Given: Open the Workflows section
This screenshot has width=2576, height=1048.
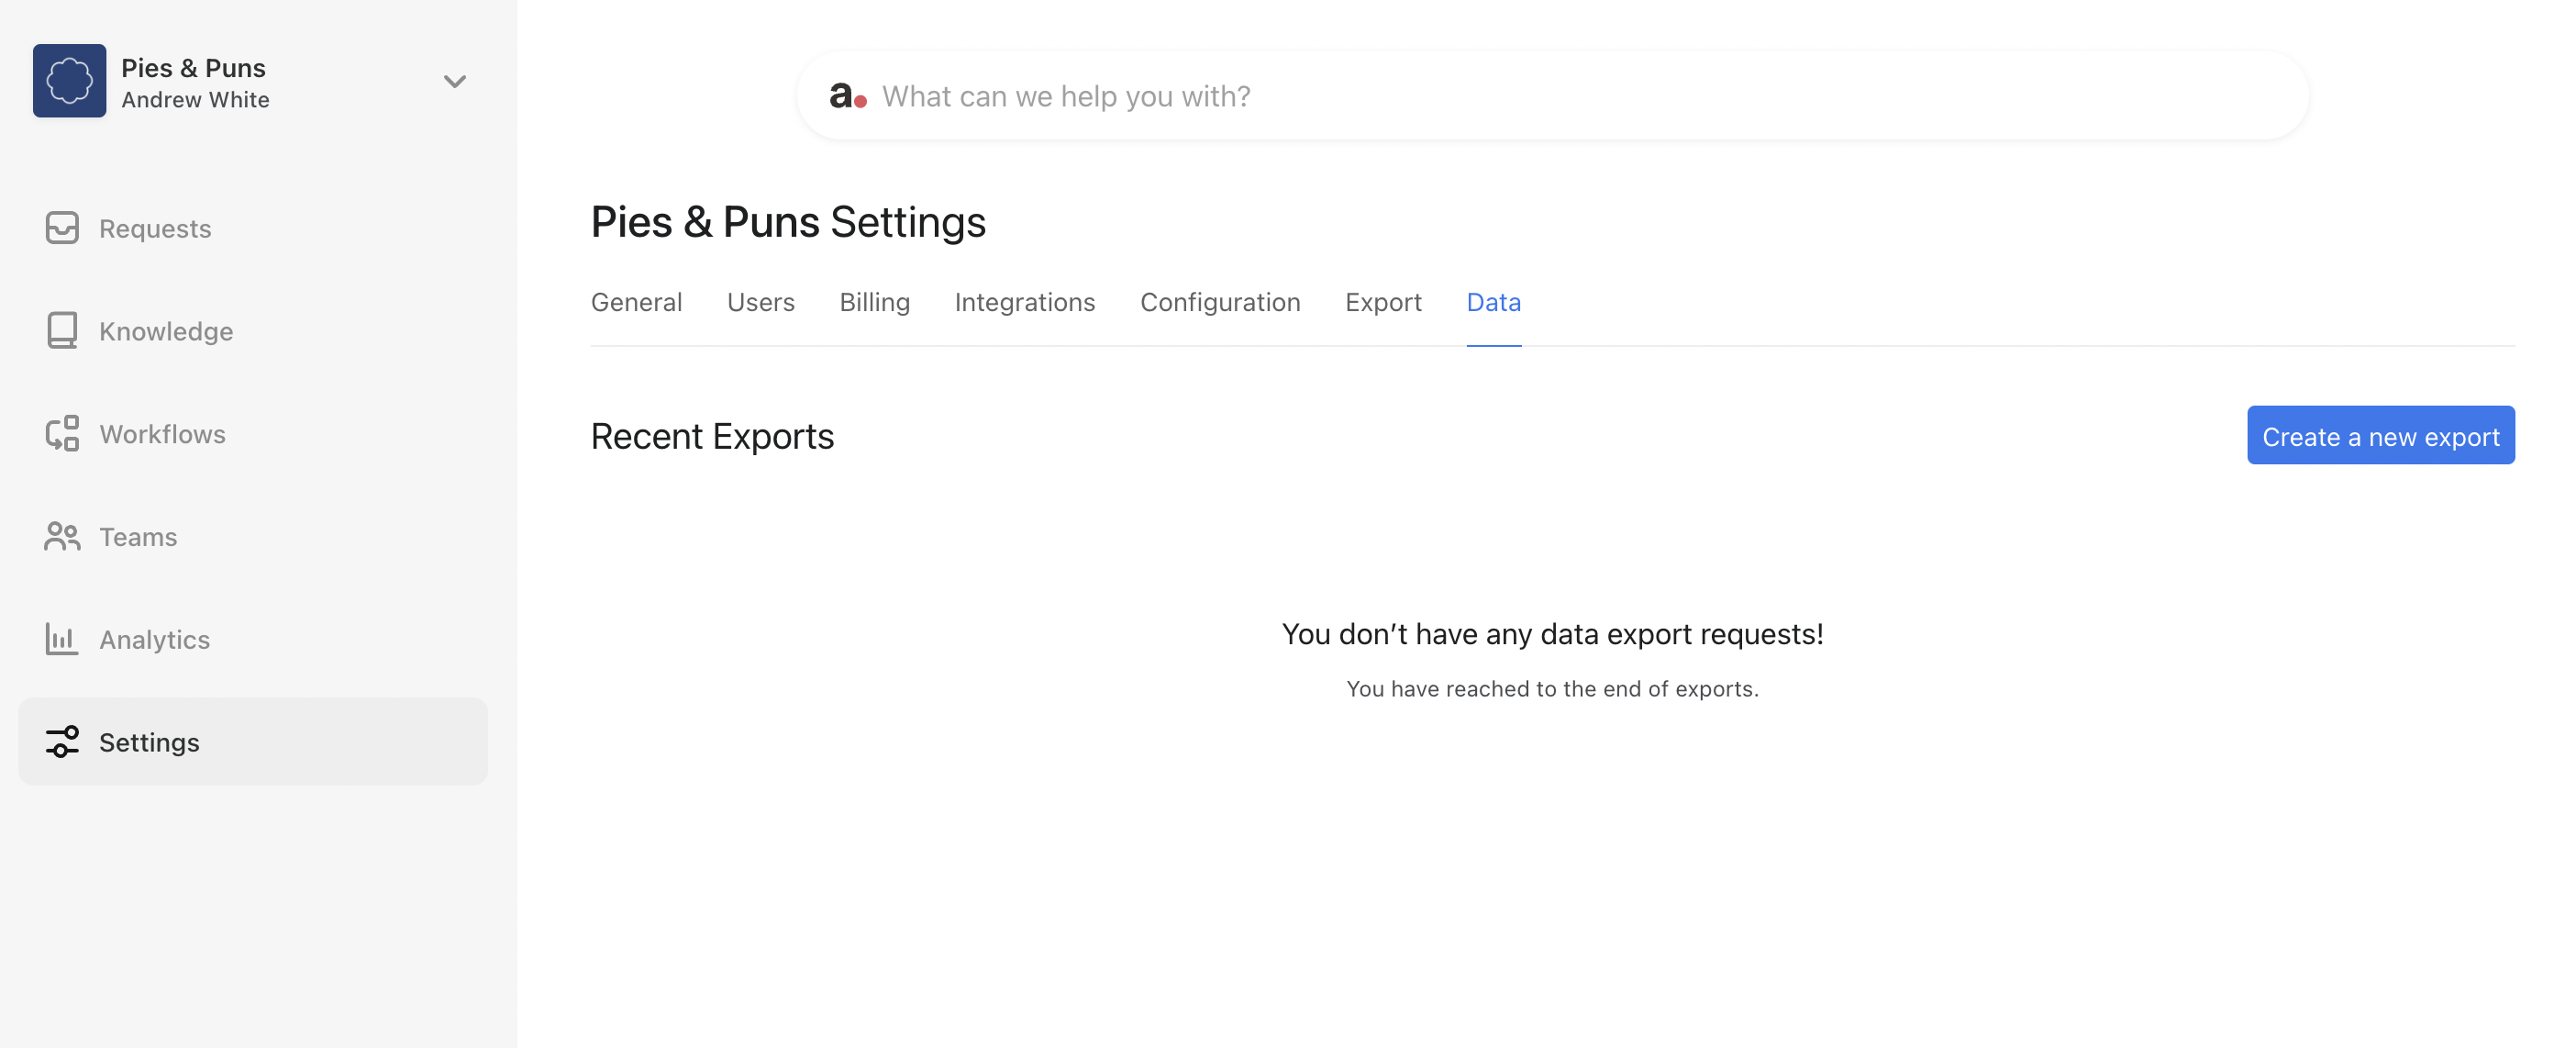Looking at the screenshot, I should 162,434.
